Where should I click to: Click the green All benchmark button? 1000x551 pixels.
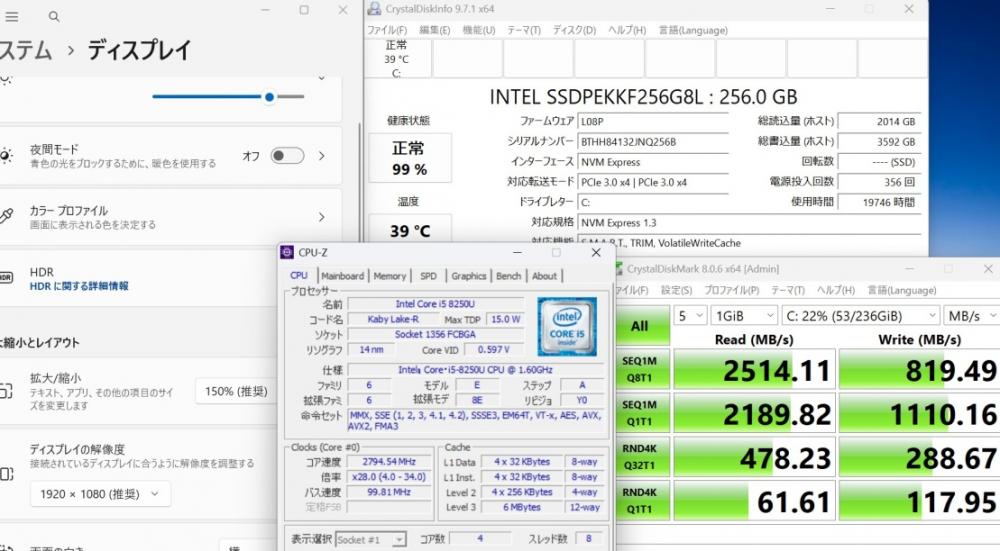click(640, 326)
